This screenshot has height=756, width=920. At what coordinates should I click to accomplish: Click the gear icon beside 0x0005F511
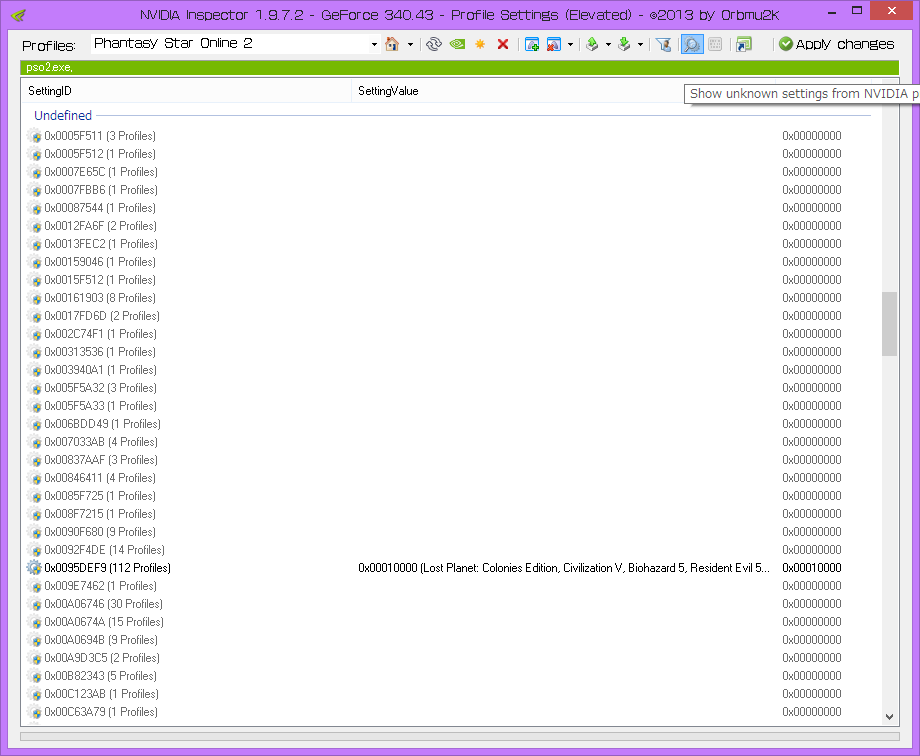[34, 136]
